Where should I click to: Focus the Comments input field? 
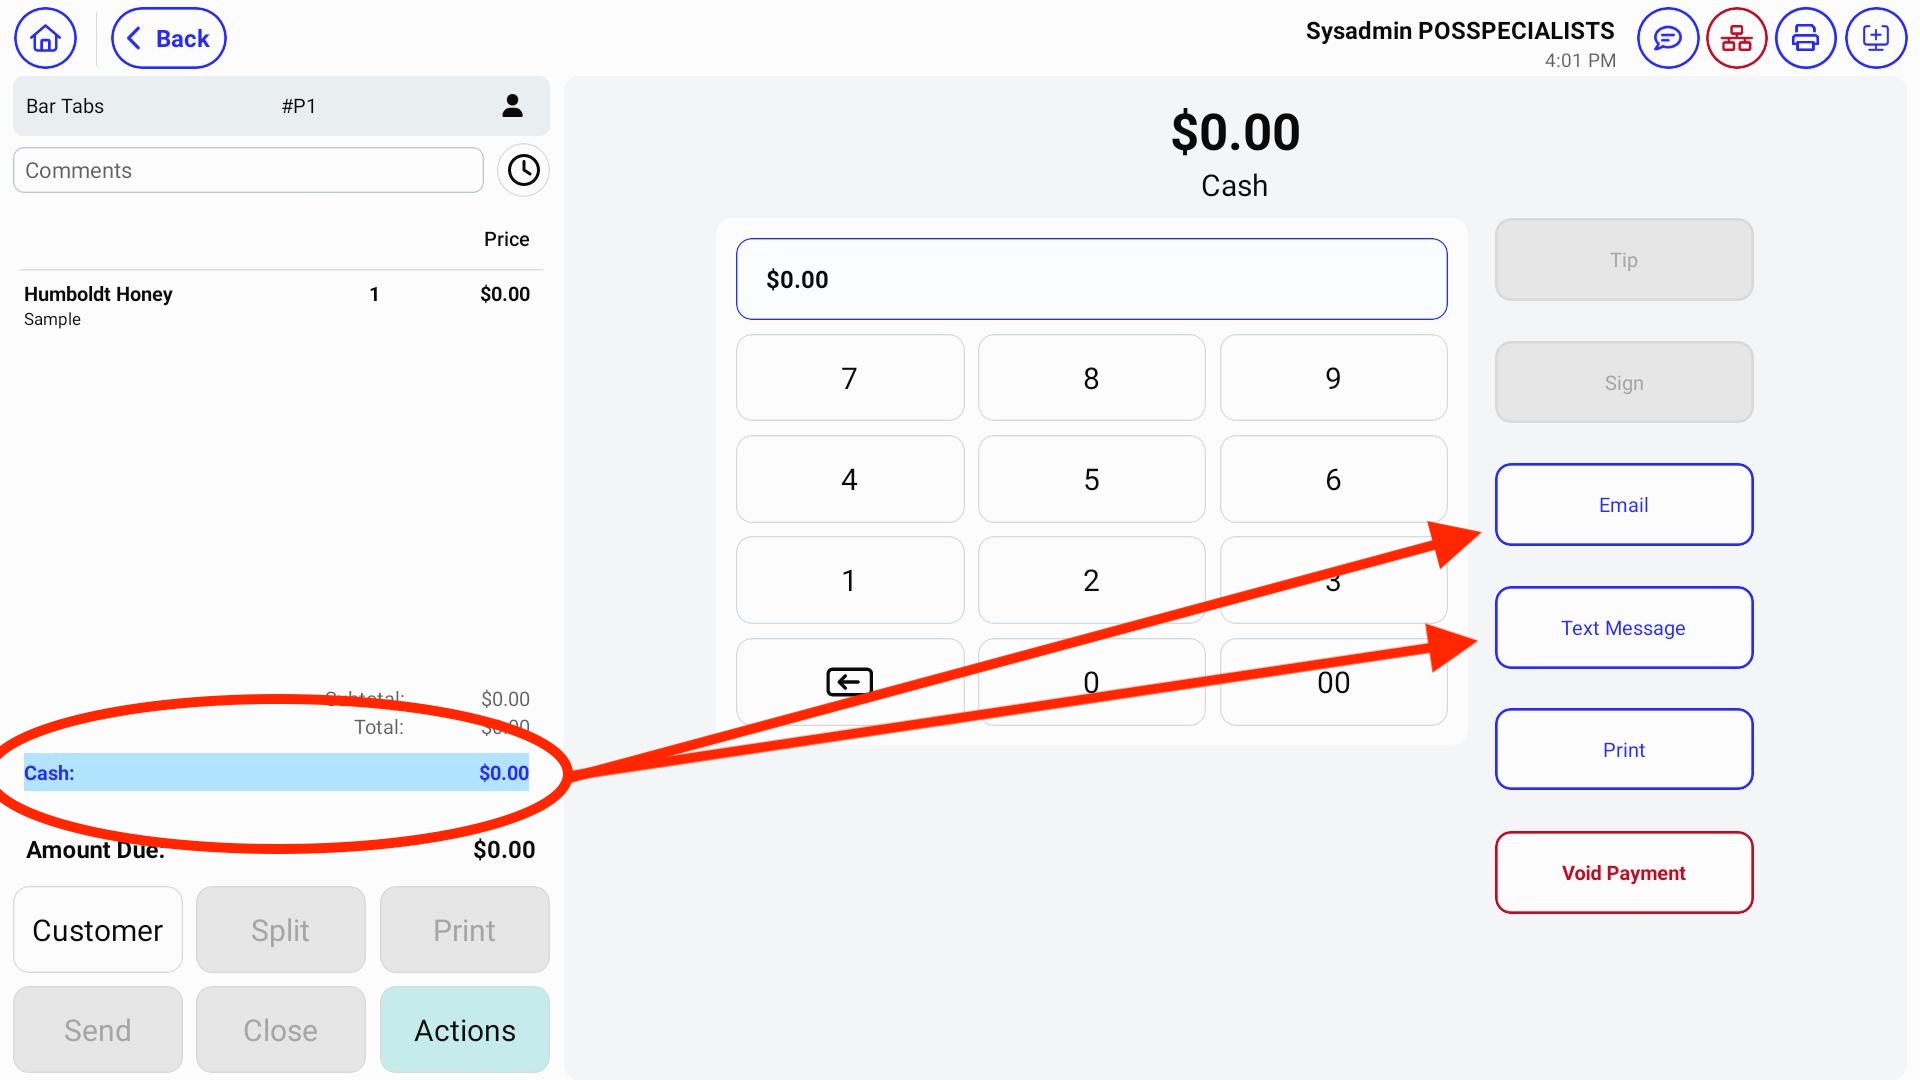point(248,170)
